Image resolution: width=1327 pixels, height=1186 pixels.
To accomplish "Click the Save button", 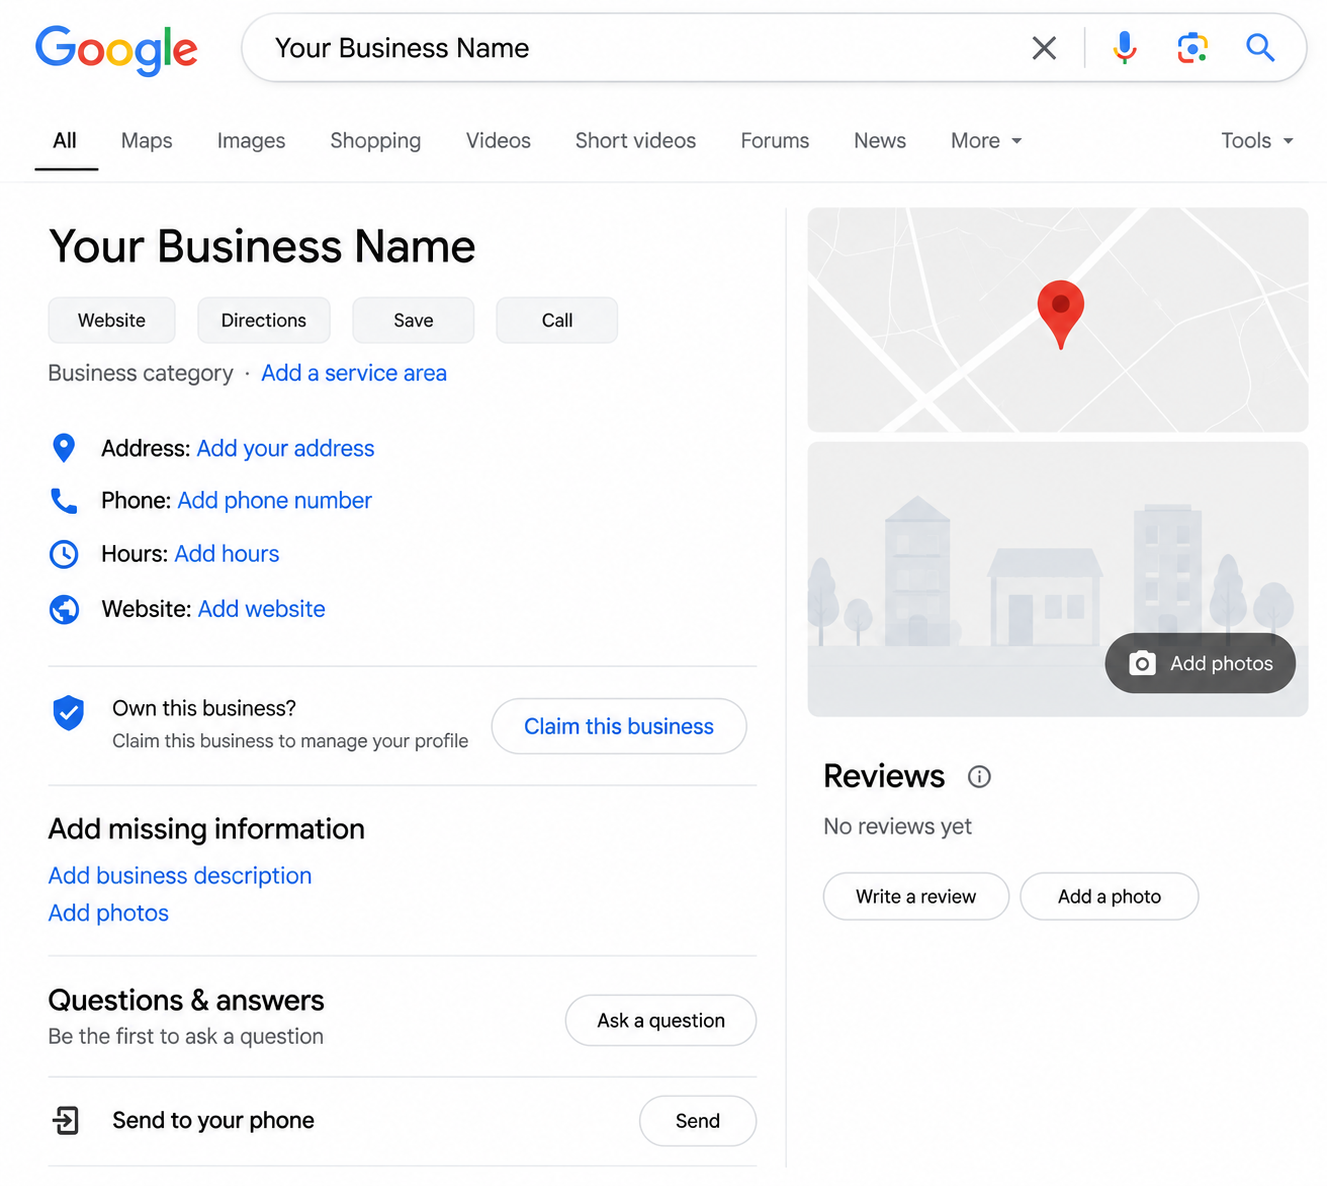I will pyautogui.click(x=413, y=320).
